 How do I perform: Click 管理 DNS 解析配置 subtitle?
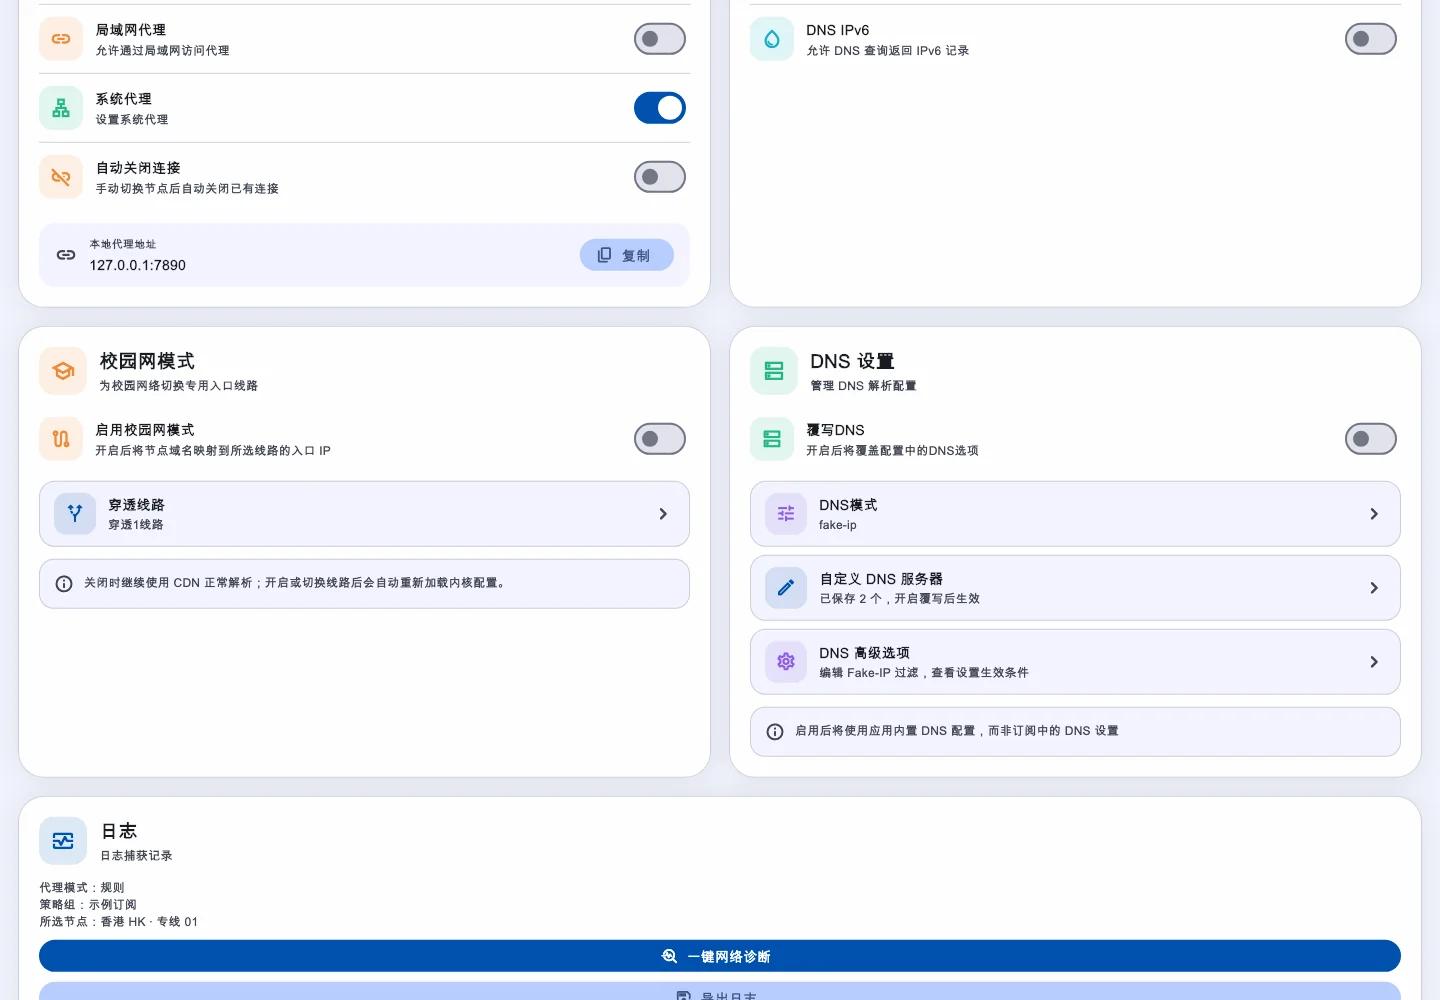pos(863,386)
